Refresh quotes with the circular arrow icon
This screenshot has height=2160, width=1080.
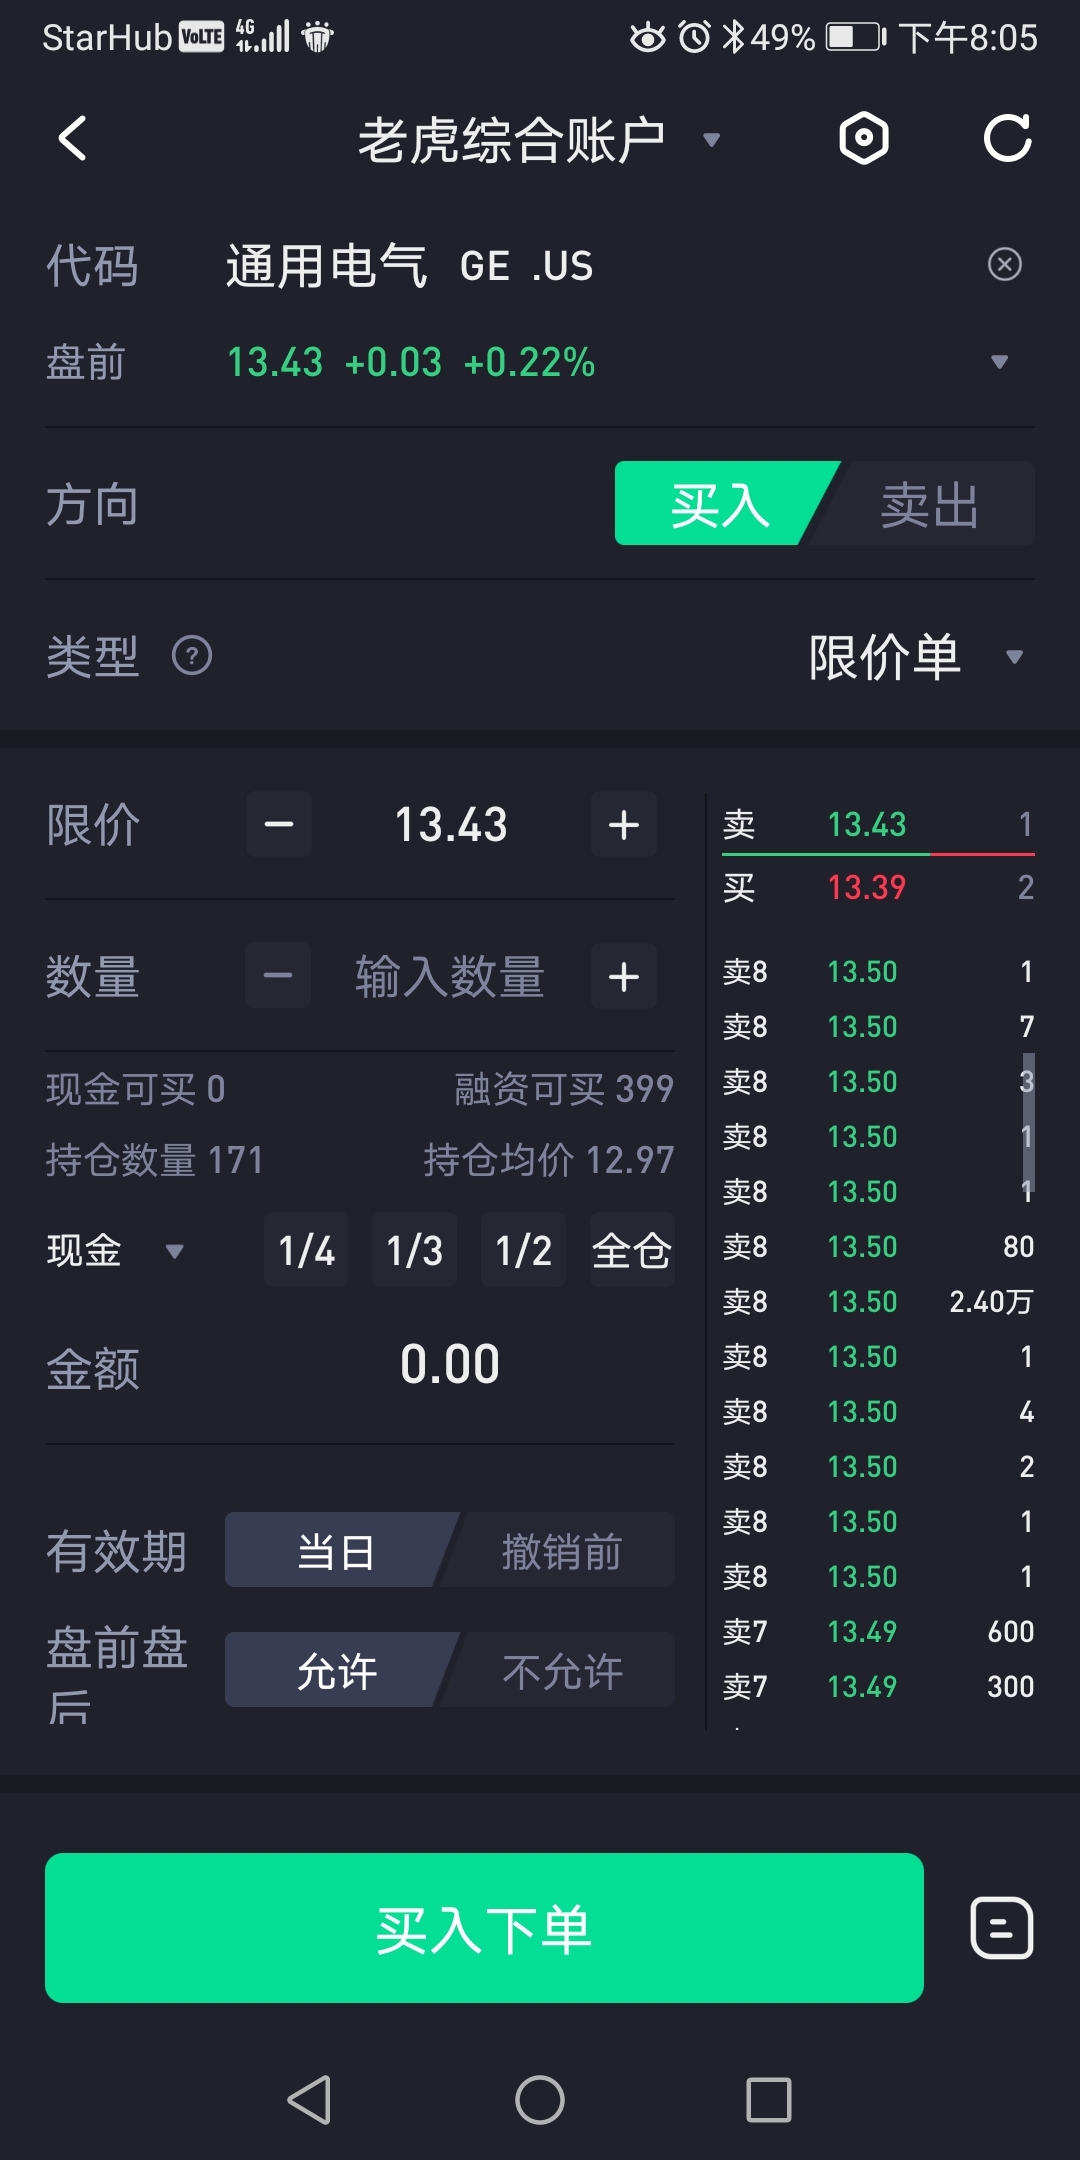1007,138
